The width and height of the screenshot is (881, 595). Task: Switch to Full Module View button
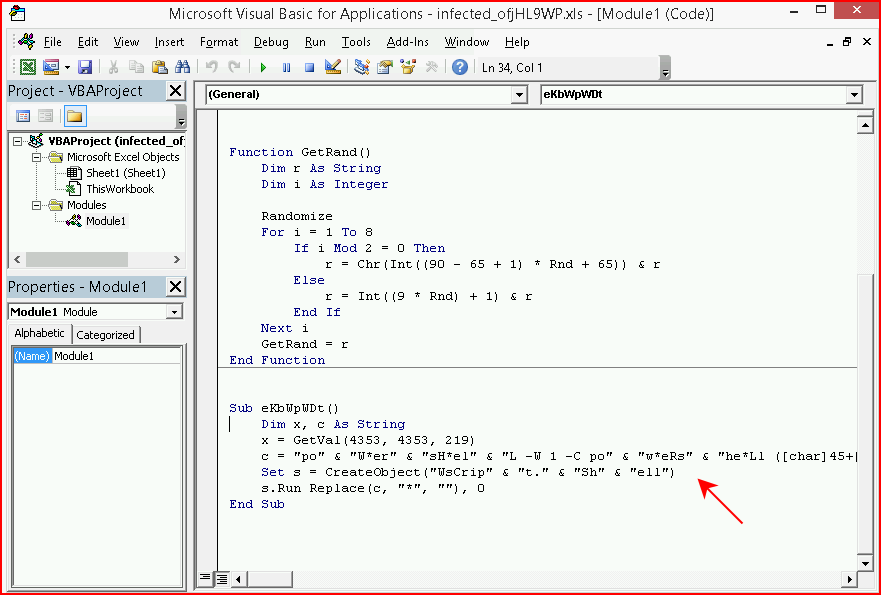point(222,578)
